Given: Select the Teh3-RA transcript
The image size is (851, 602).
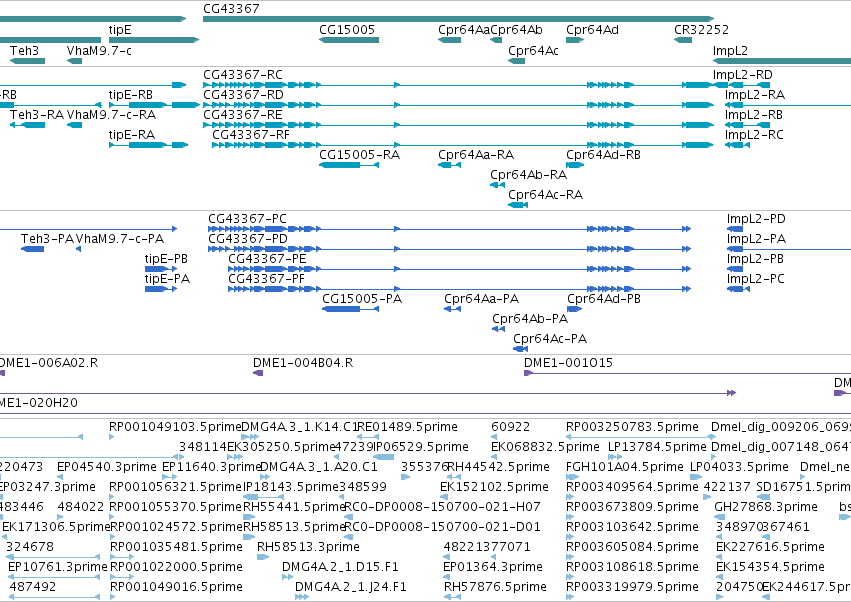Looking at the screenshot, I should coord(37,115).
